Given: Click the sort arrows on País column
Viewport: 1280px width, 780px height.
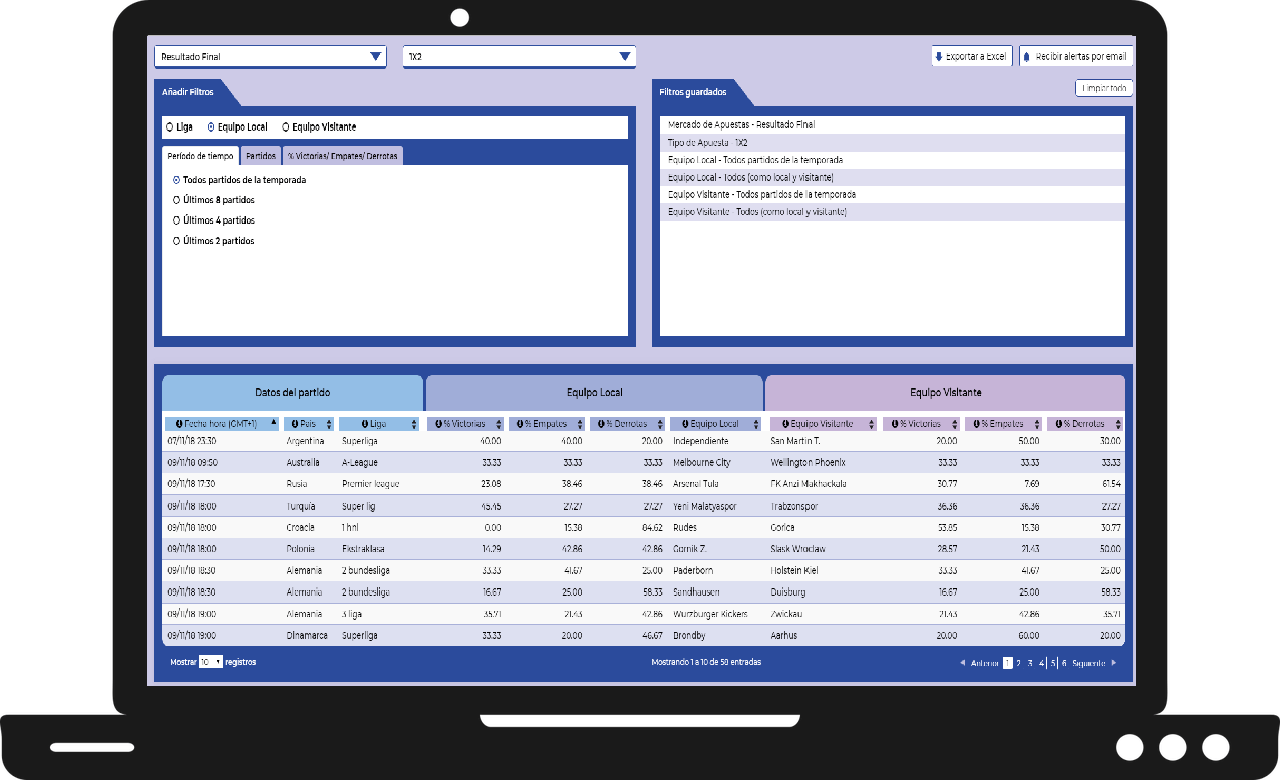Looking at the screenshot, I should coord(329,424).
